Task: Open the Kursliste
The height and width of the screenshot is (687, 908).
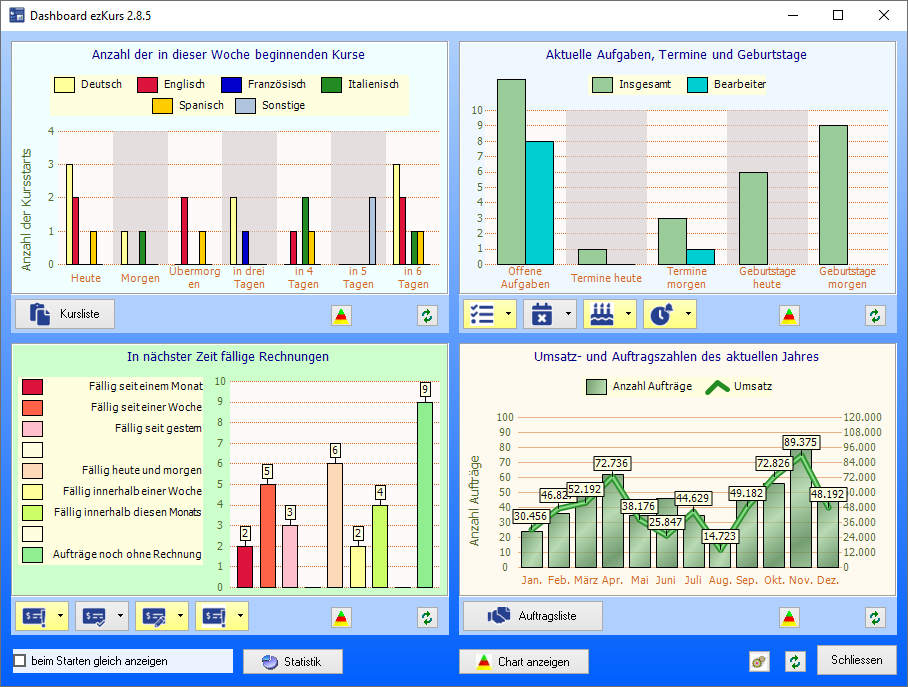Action: pos(65,314)
